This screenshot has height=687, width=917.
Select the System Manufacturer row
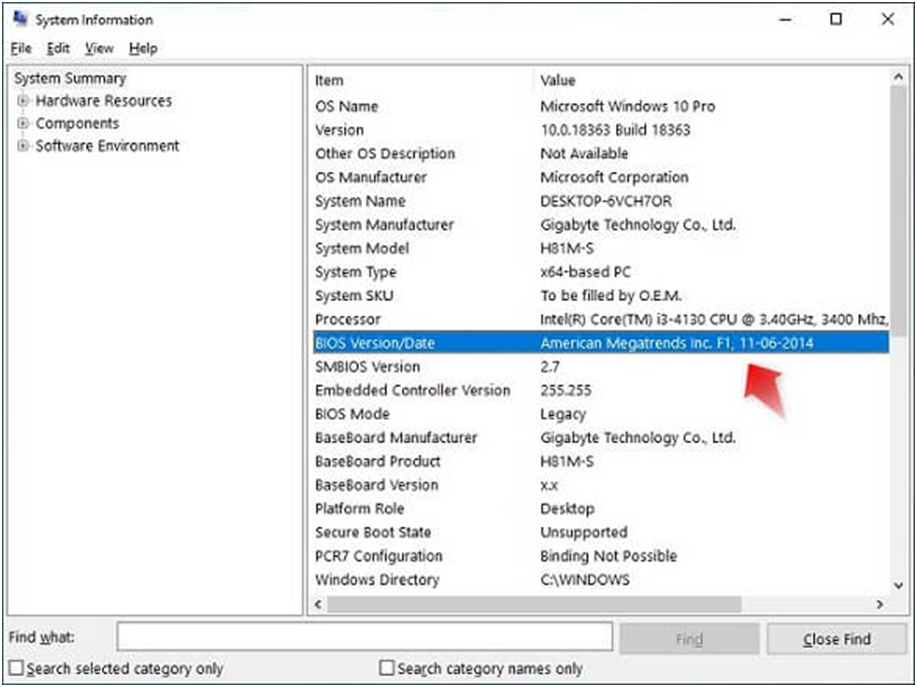[x=601, y=225]
